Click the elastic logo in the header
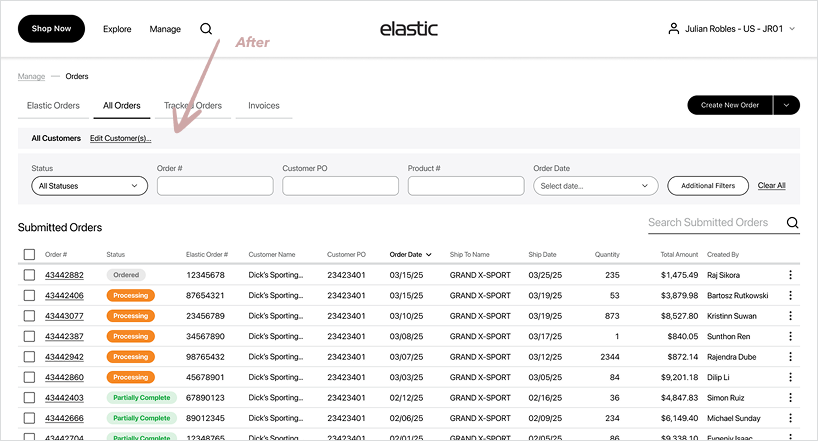The width and height of the screenshot is (818, 441). pos(408,29)
